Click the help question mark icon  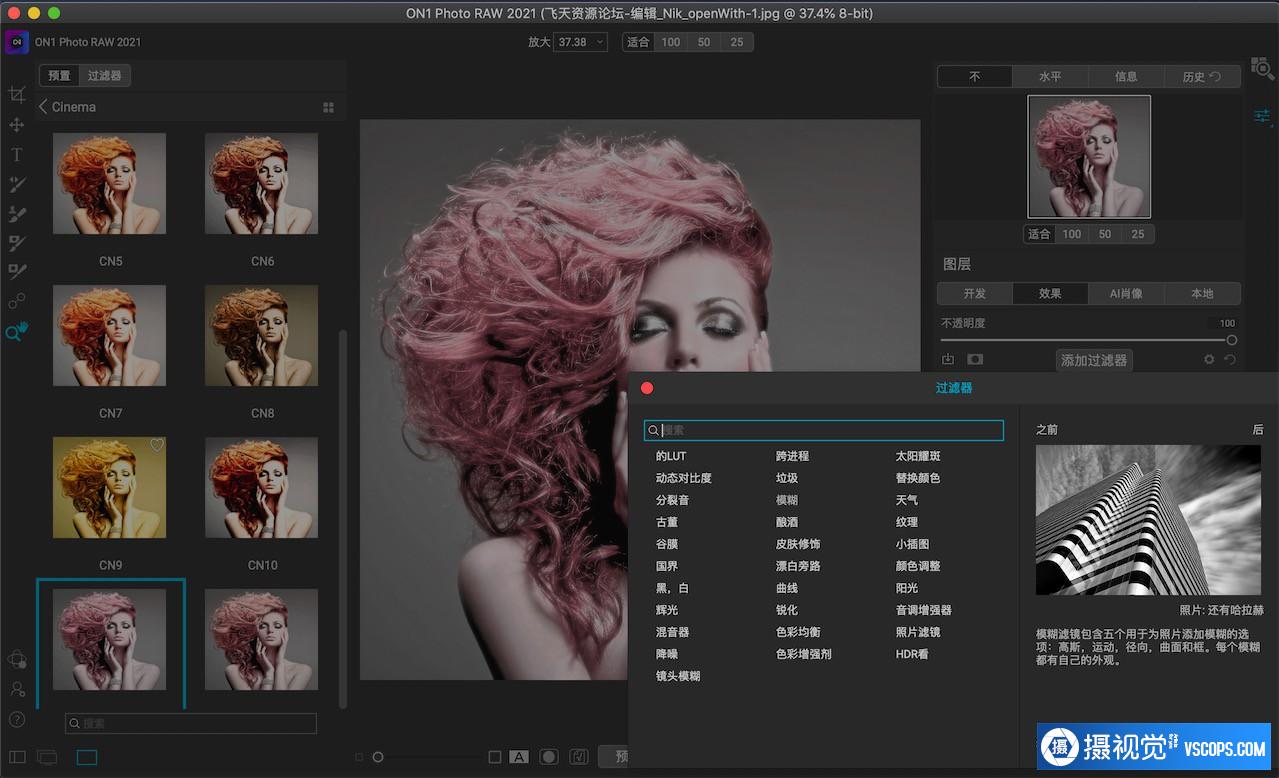pyautogui.click(x=16, y=719)
